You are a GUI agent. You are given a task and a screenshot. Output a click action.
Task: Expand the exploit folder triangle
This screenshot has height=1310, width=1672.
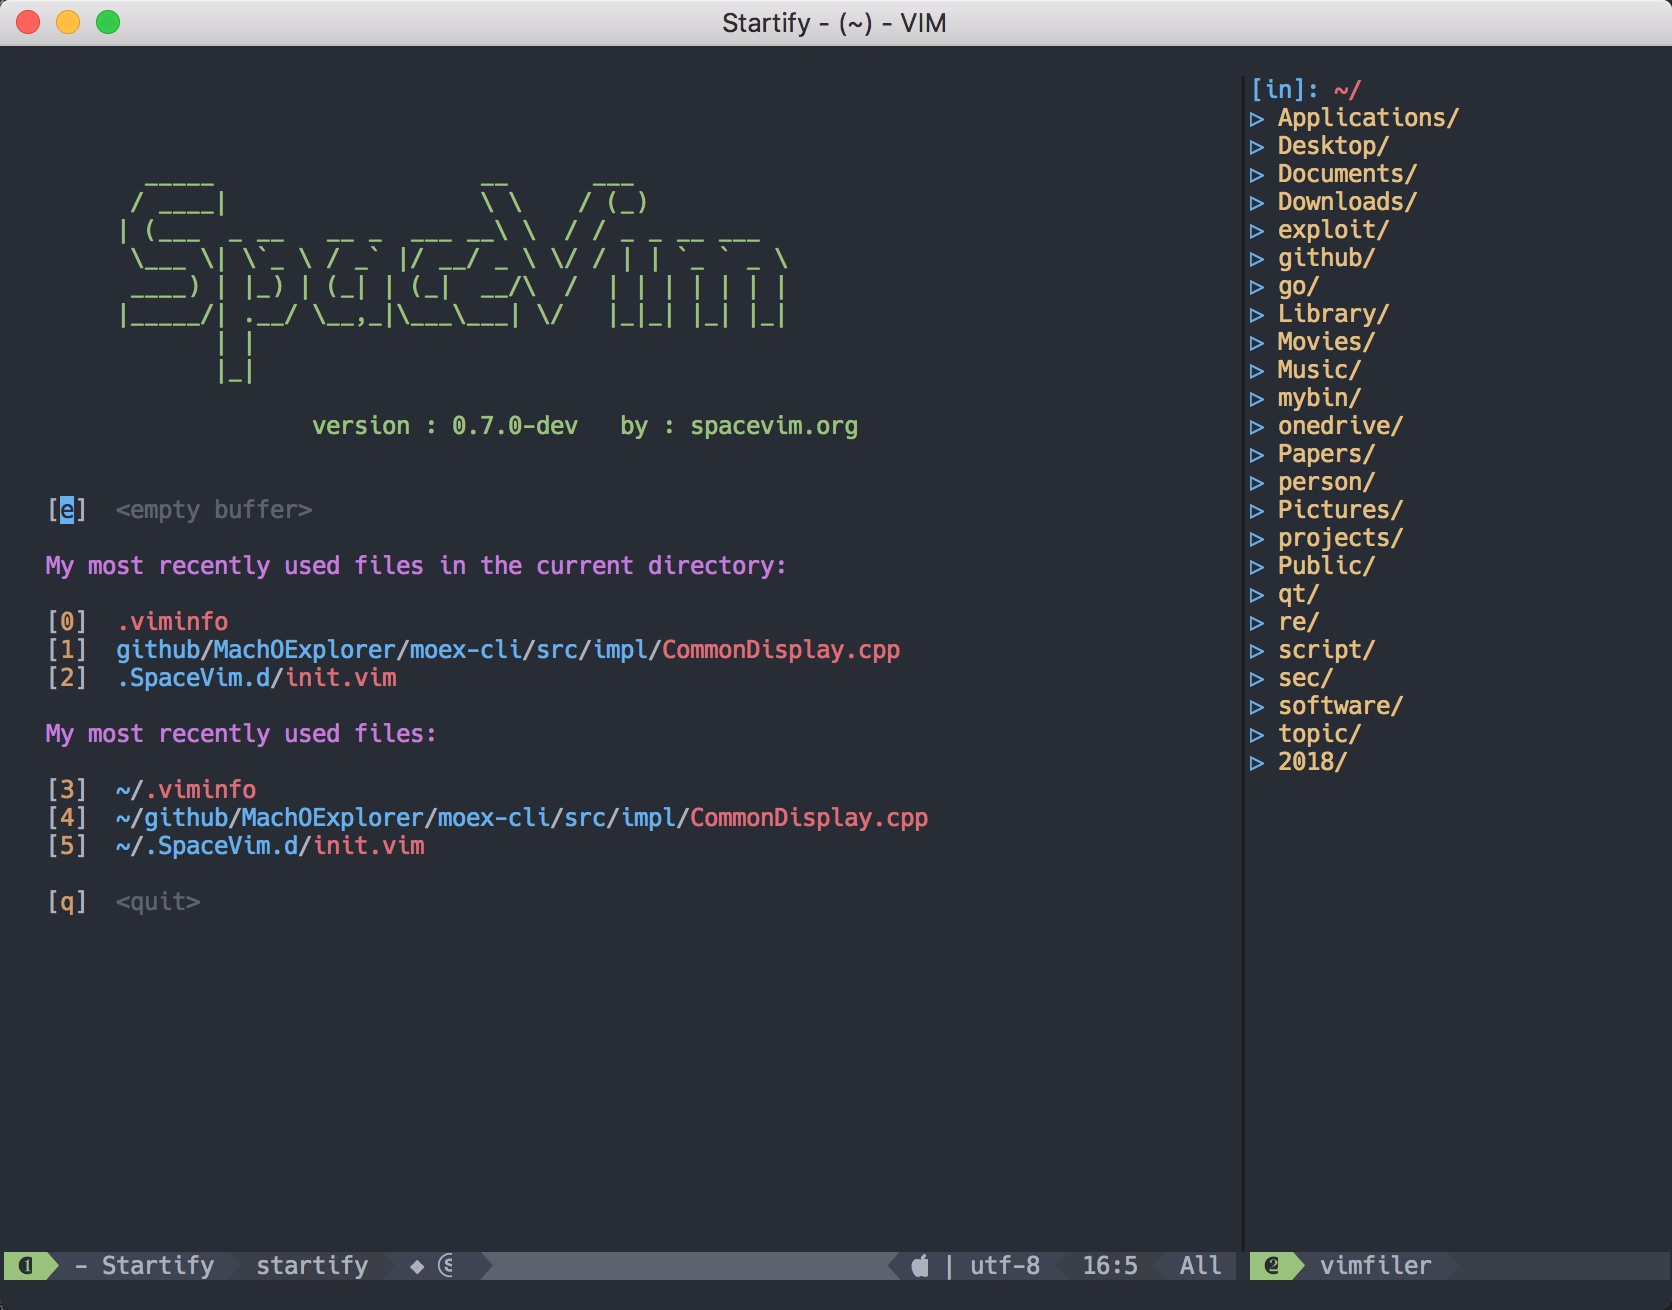coord(1257,231)
